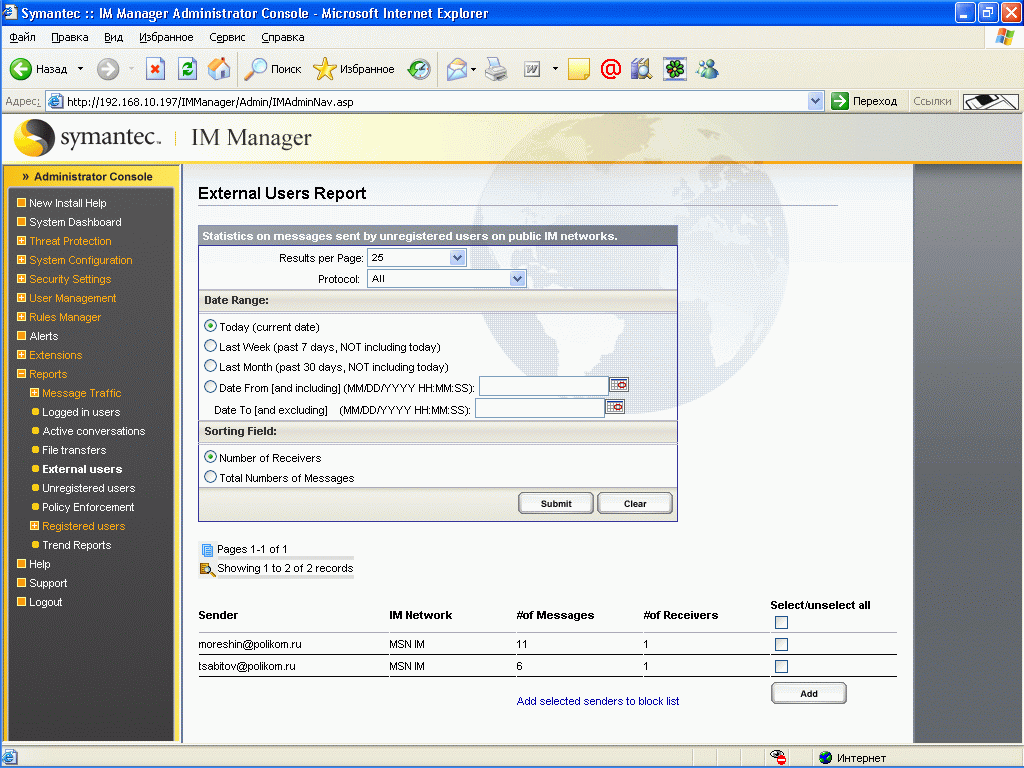Screen dimensions: 1024x768
Task: Open the Mail envelope icon
Action: (x=456, y=69)
